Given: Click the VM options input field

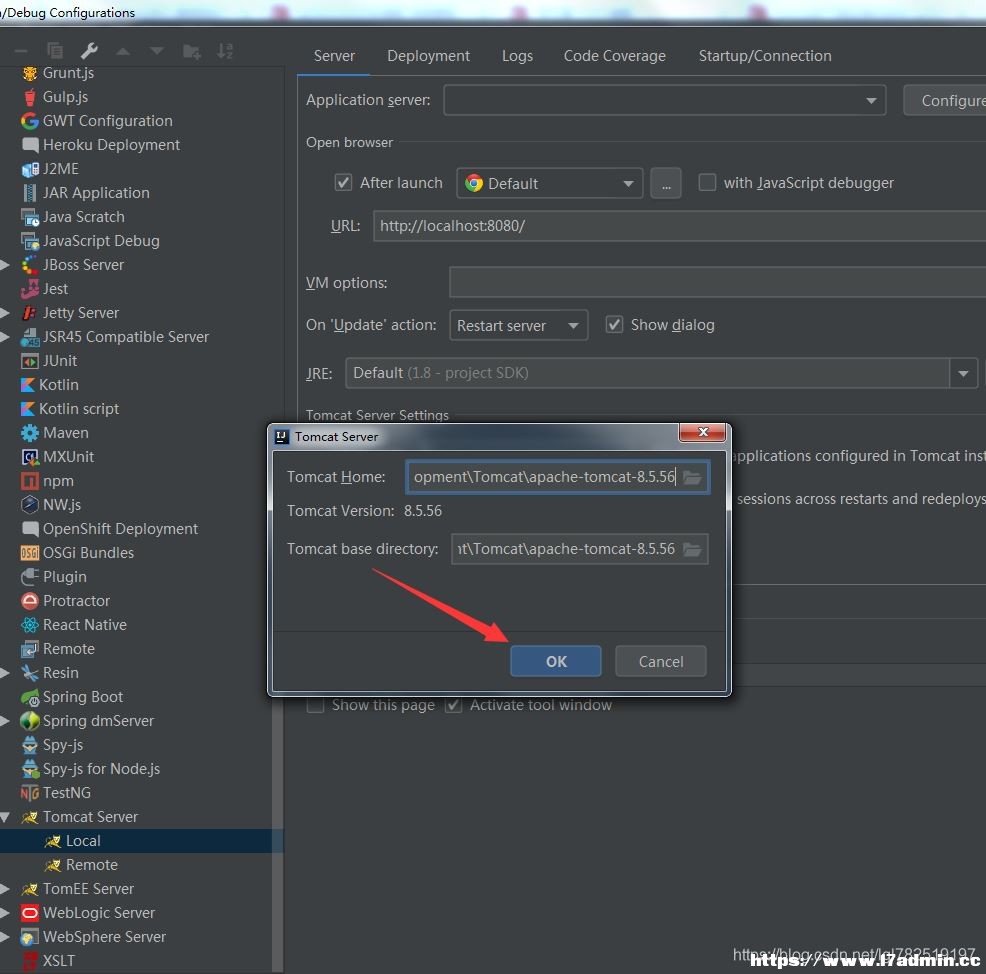Looking at the screenshot, I should pos(717,282).
